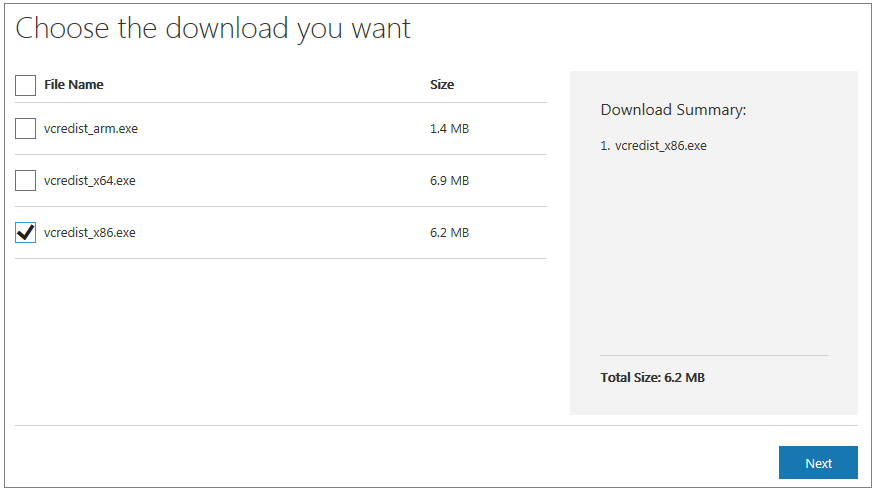Click the blank gray area of the summary panel
Image resolution: width=876 pixels, height=494 pixels.
(x=713, y=251)
